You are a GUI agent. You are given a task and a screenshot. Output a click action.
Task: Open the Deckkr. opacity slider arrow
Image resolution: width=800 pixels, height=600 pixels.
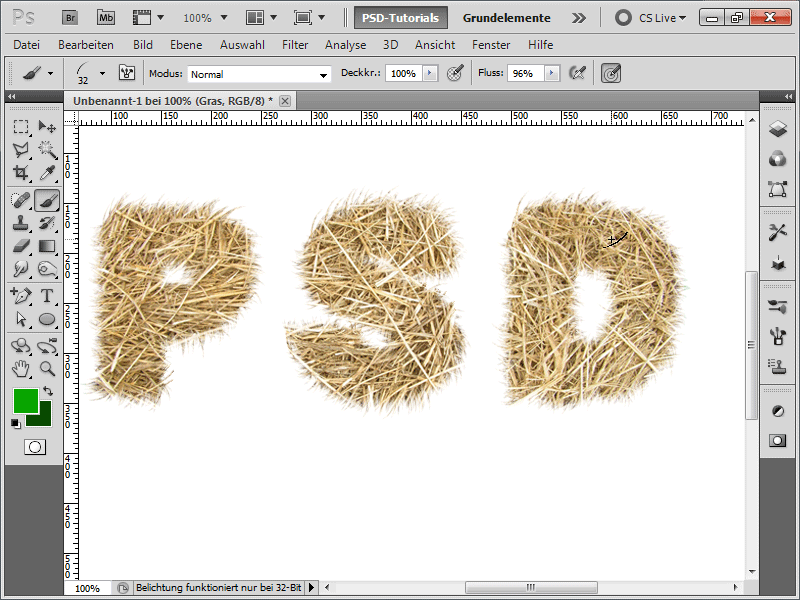[x=430, y=73]
